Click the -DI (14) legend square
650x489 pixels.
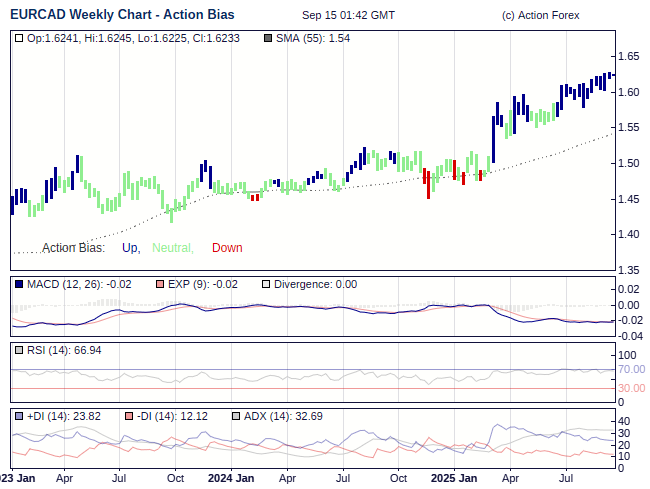click(129, 415)
